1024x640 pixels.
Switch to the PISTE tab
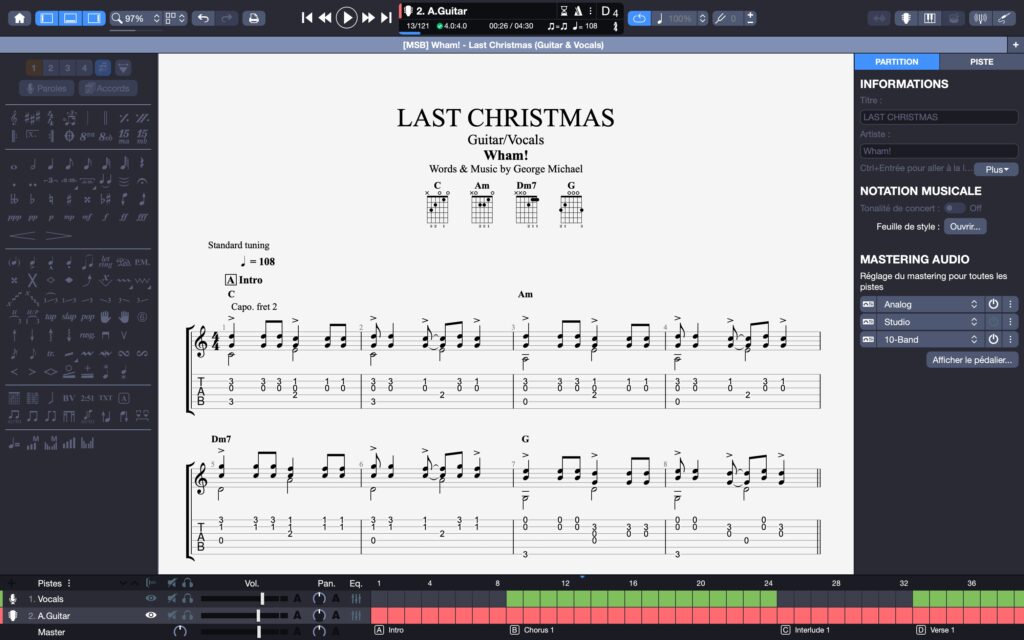[981, 61]
